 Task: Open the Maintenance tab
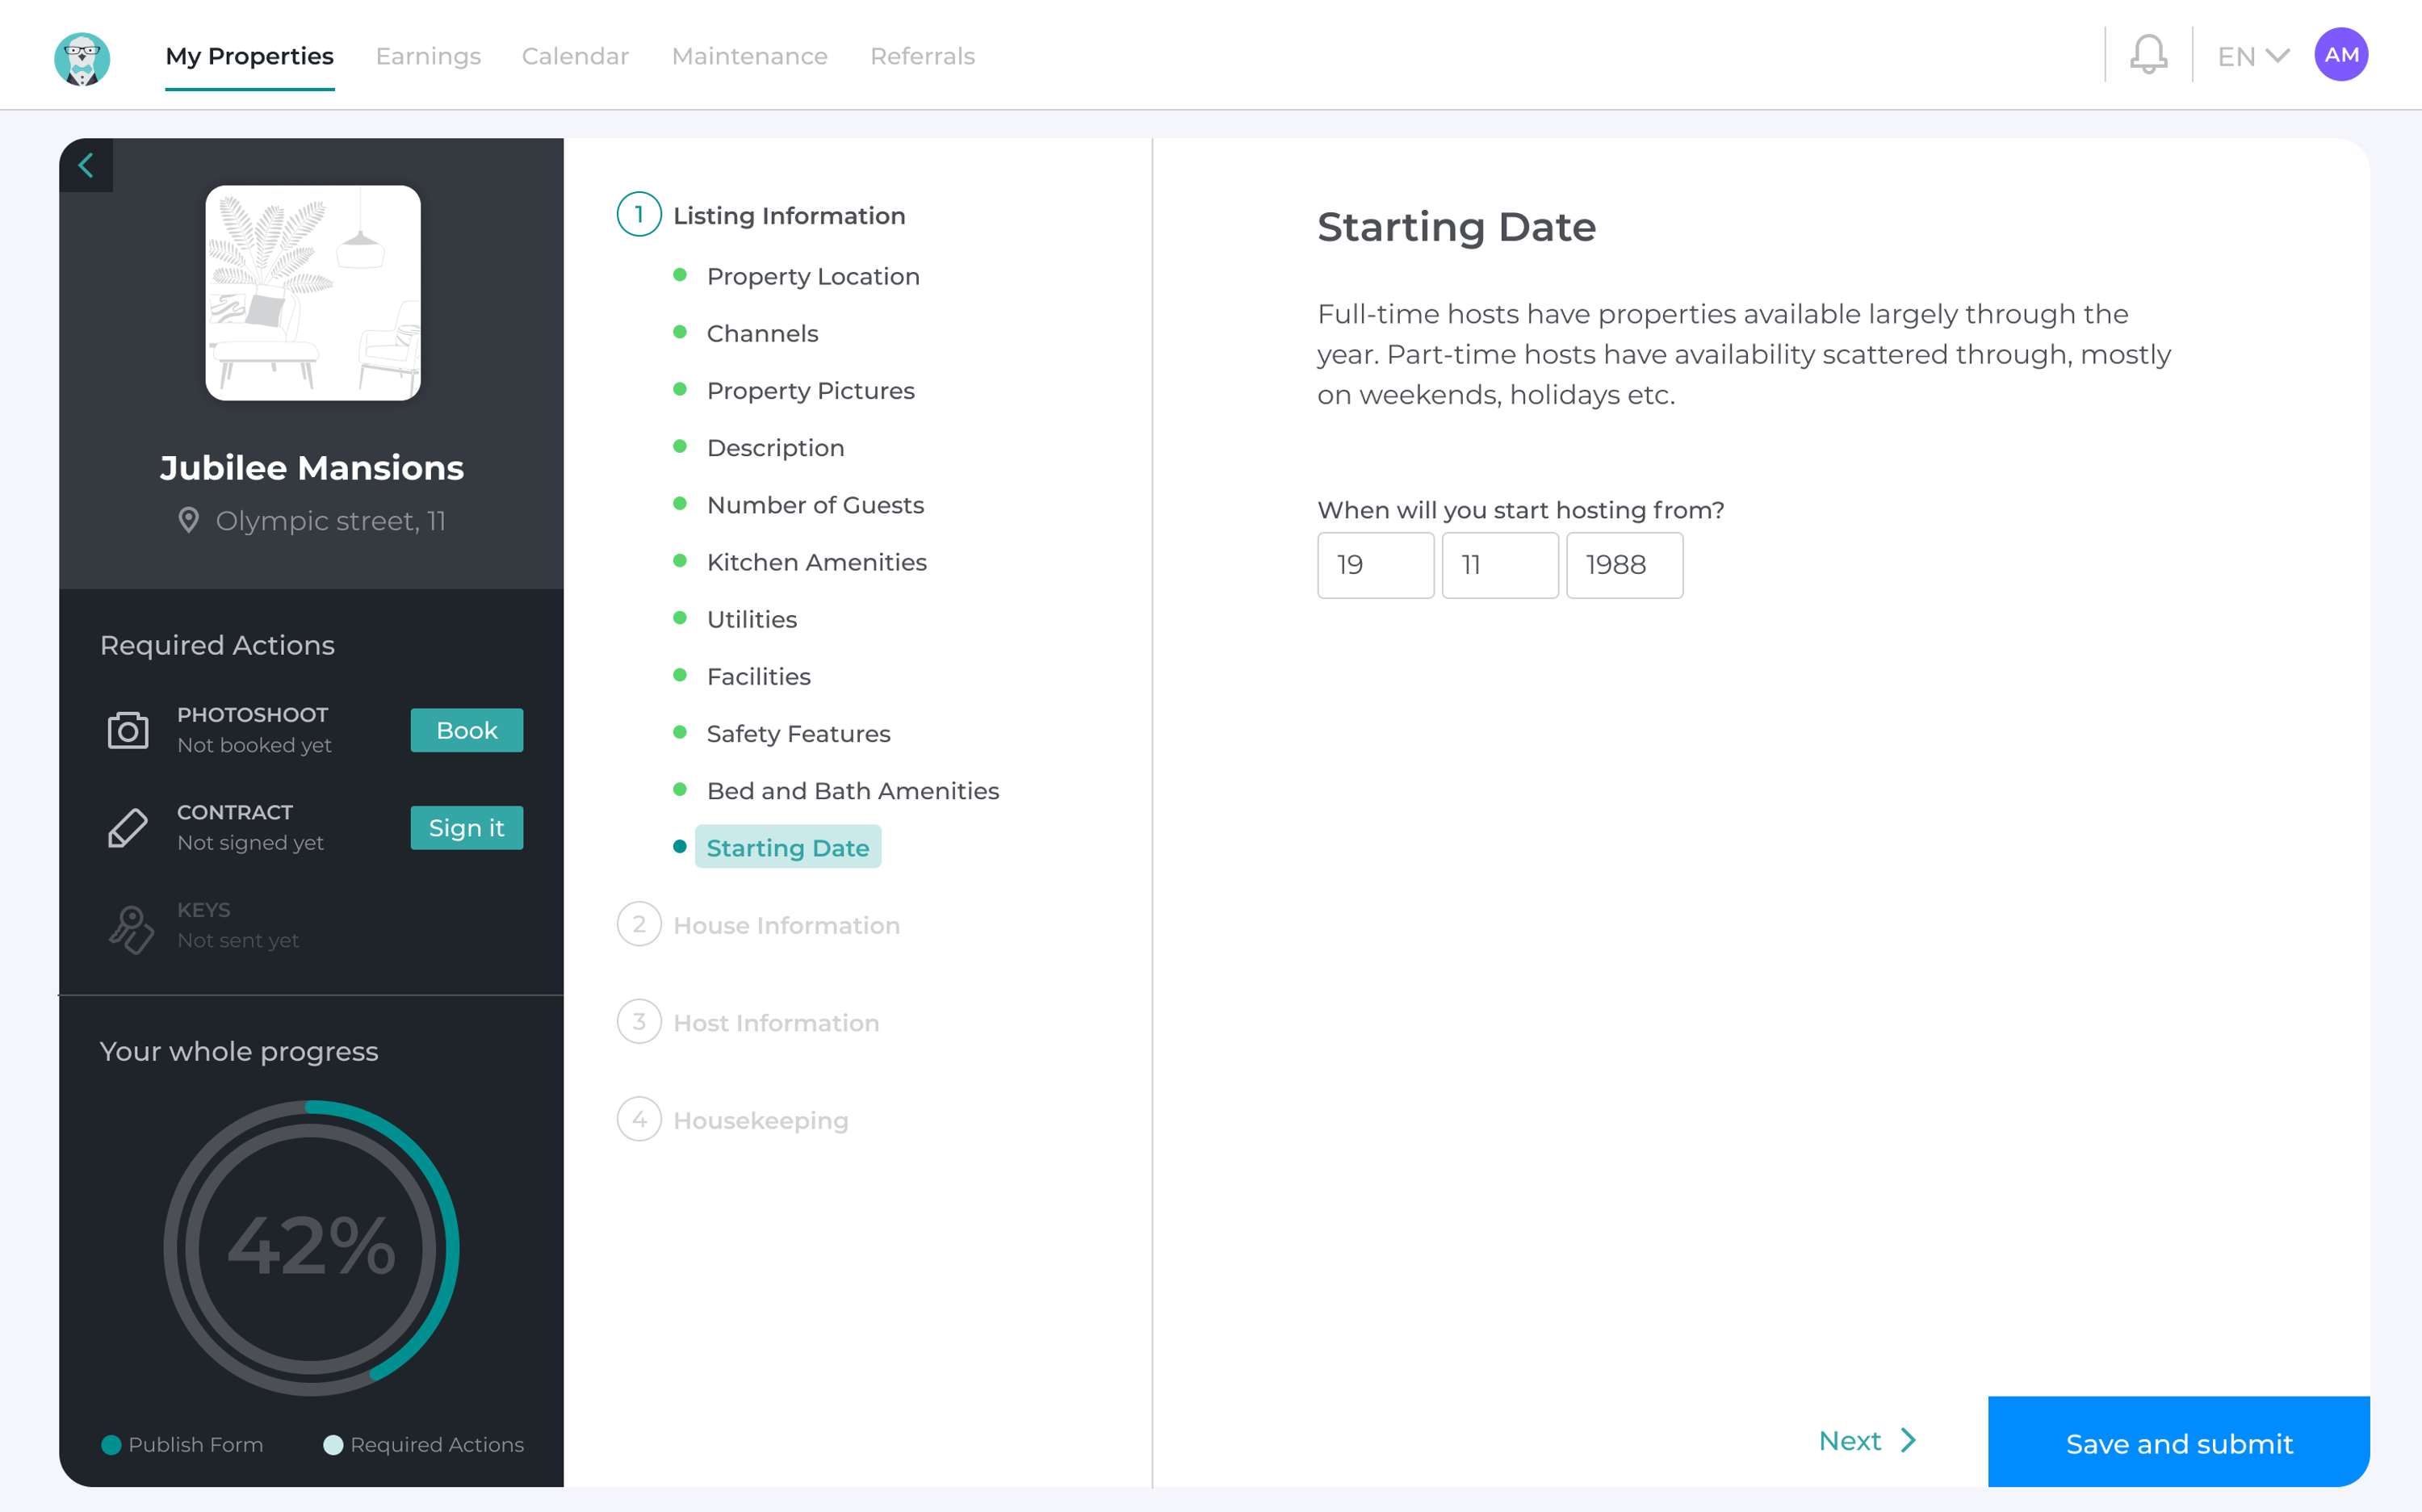[749, 56]
